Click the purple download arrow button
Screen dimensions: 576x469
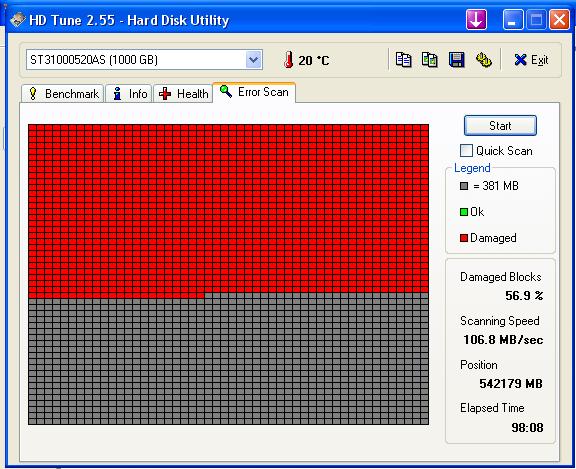(476, 19)
